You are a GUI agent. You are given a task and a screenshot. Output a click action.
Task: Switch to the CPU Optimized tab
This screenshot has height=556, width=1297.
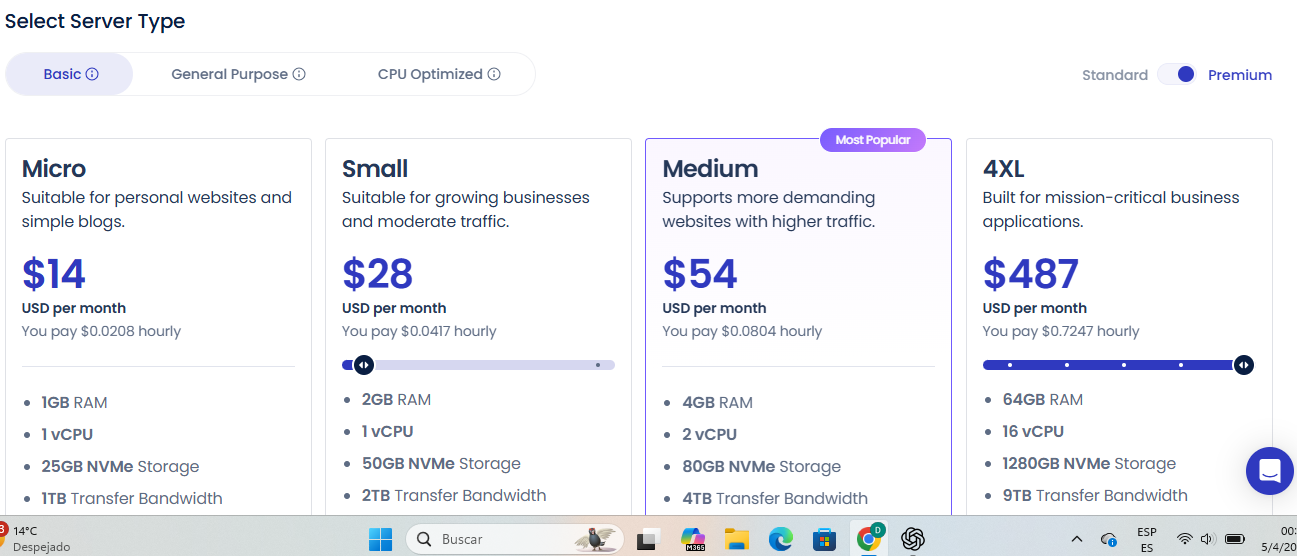[x=439, y=74]
